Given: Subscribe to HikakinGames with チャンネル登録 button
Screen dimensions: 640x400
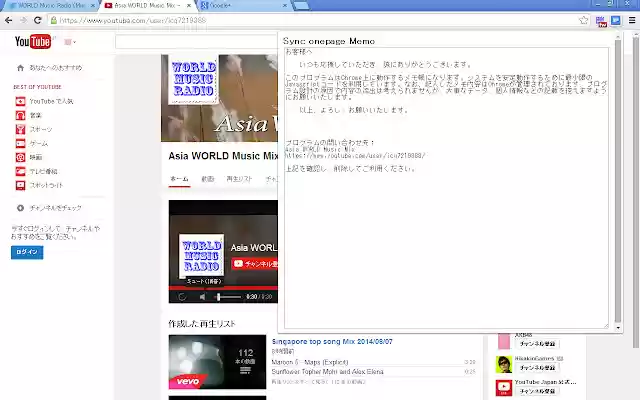Looking at the screenshot, I should click(x=537, y=367).
